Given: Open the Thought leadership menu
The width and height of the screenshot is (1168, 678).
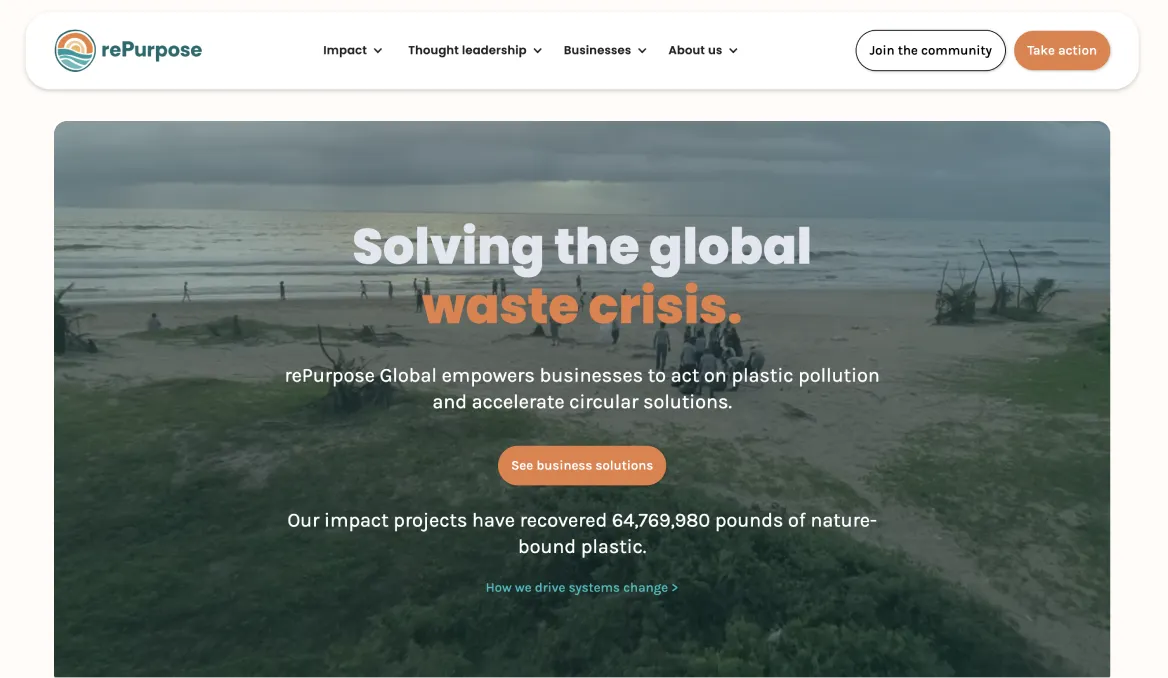Looking at the screenshot, I should (474, 51).
